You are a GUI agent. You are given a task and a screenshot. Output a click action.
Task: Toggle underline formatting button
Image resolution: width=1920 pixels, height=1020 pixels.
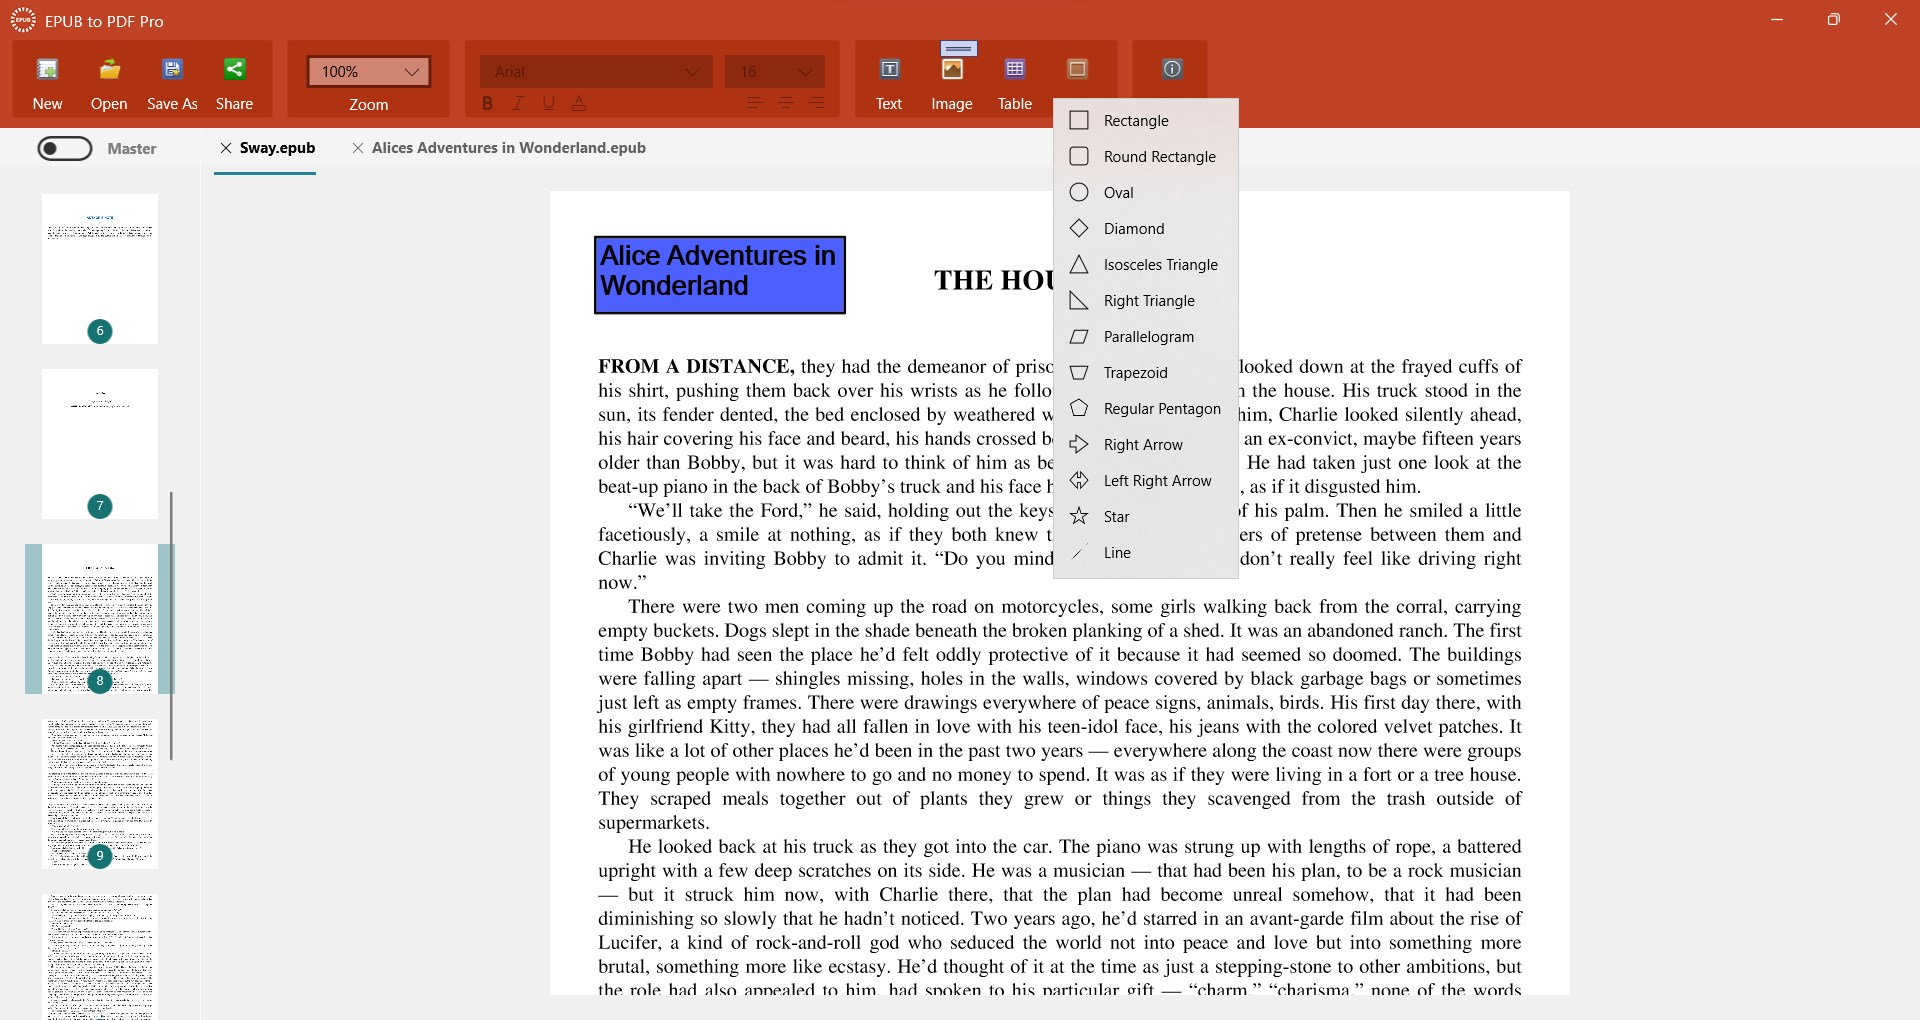(548, 103)
